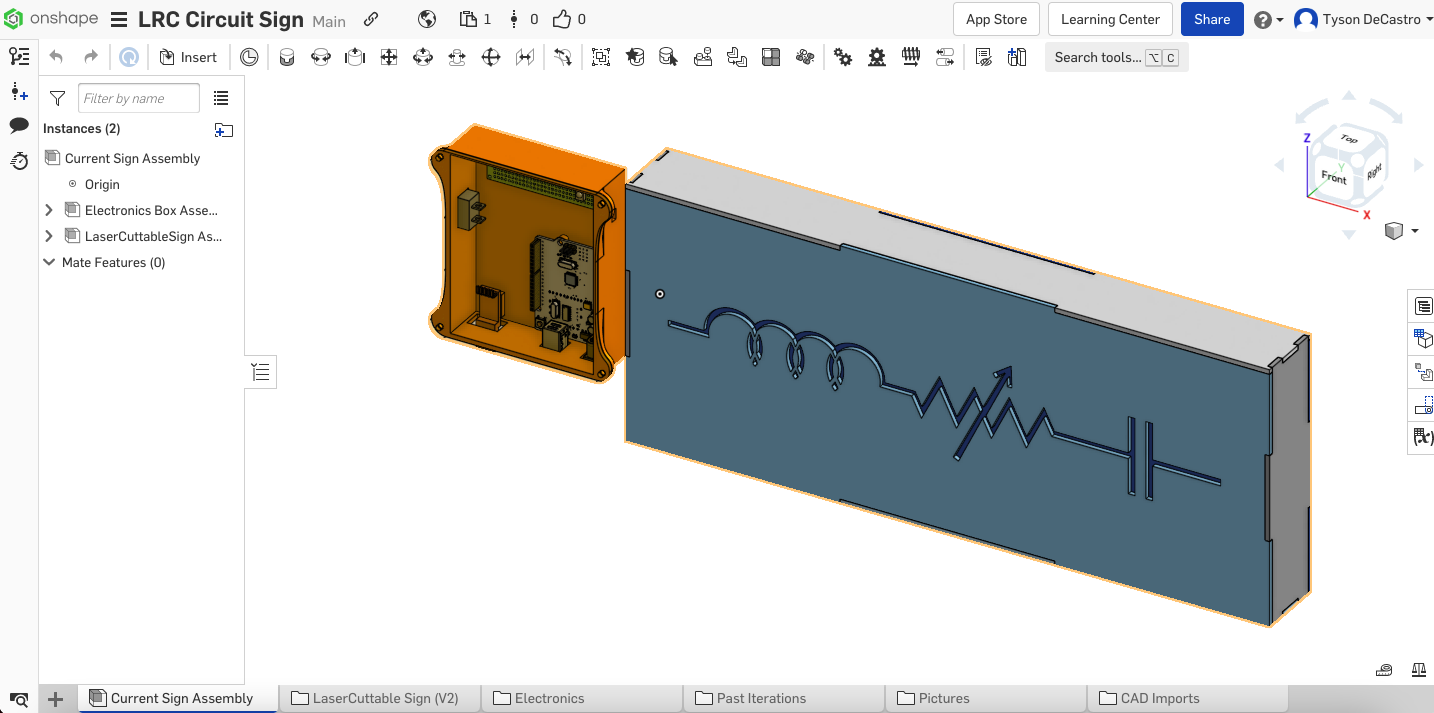Collapse the Mate Features section

49,262
